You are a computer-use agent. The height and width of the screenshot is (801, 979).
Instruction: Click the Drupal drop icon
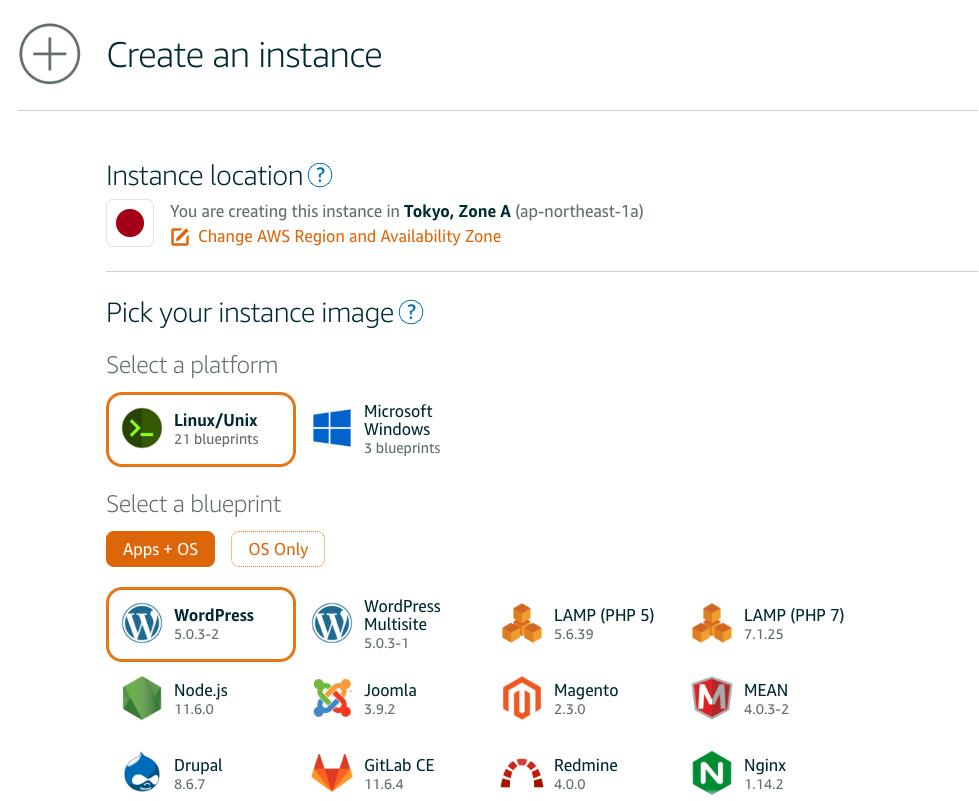[142, 772]
